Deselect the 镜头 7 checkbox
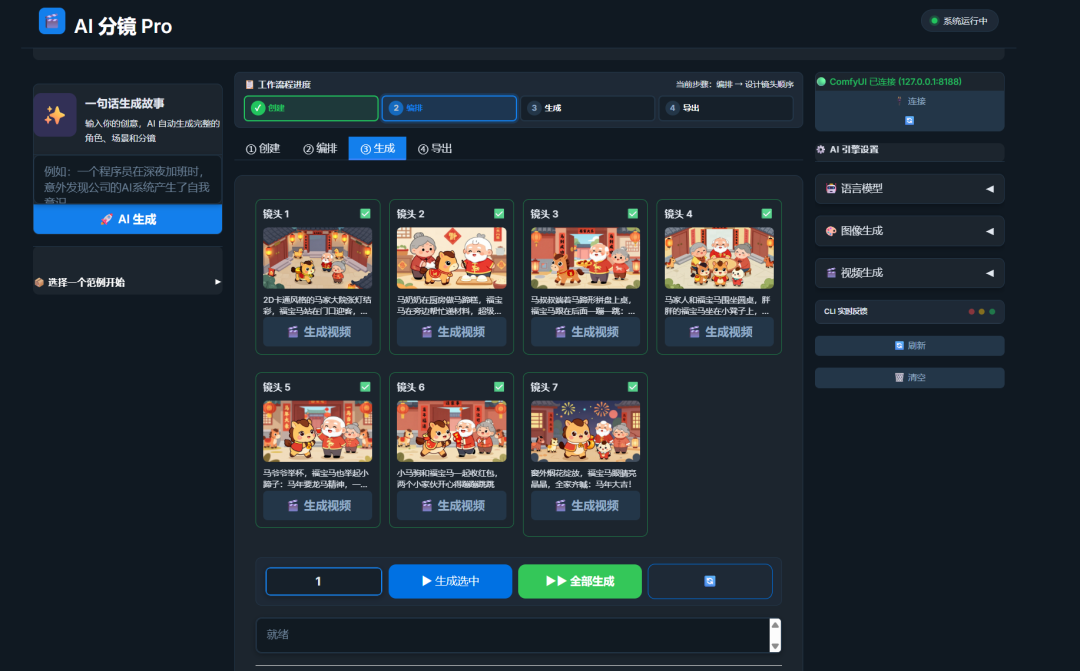 (632, 386)
